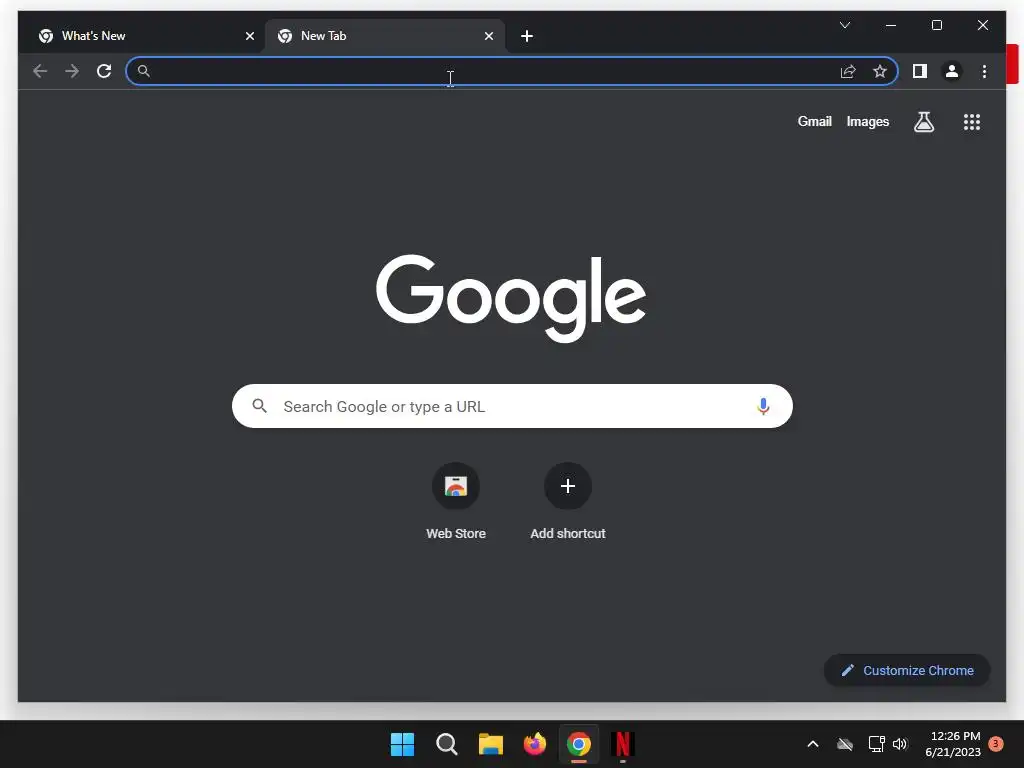Open Netflix from the taskbar
This screenshot has height=768, width=1024.
(622, 744)
